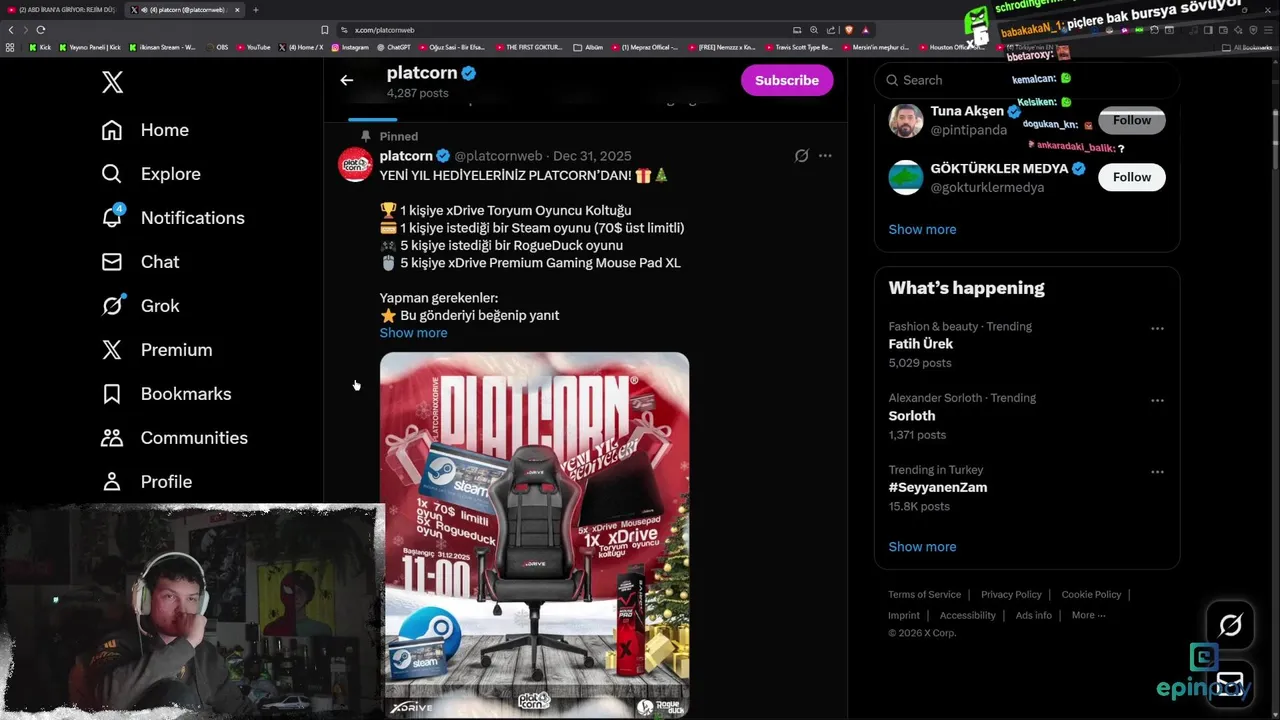Open the OBS bookmark
The width and height of the screenshot is (1280, 720).
(218, 47)
